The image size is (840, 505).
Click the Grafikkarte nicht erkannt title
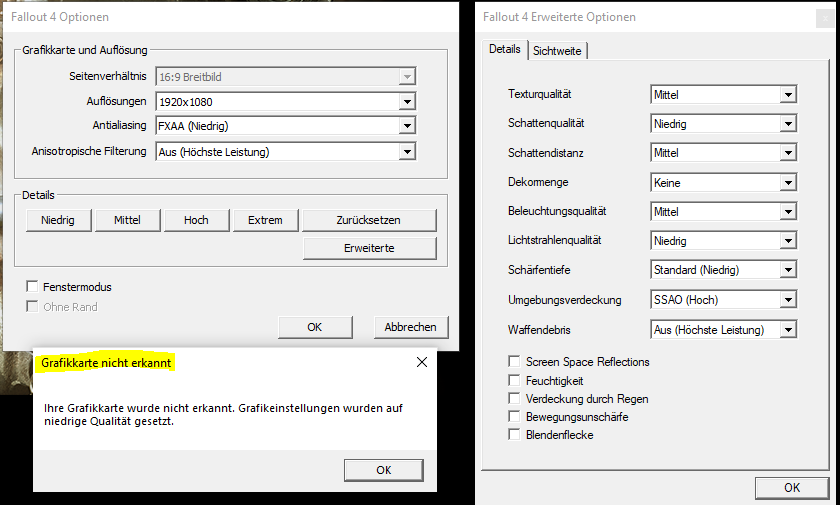[x=107, y=363]
